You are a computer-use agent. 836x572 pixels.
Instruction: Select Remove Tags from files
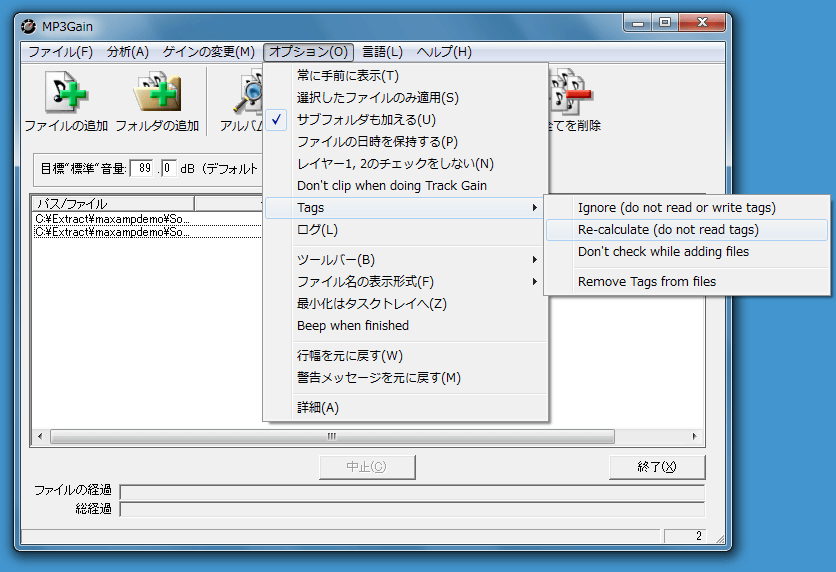point(687,281)
